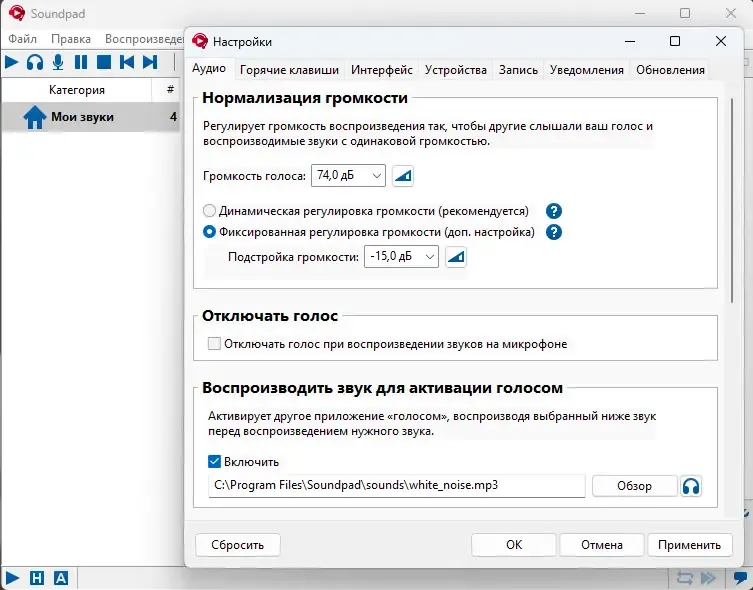Viewport: 753px width, 590px height.
Task: Open help for Фиксированная регулировка громкости
Action: [553, 232]
